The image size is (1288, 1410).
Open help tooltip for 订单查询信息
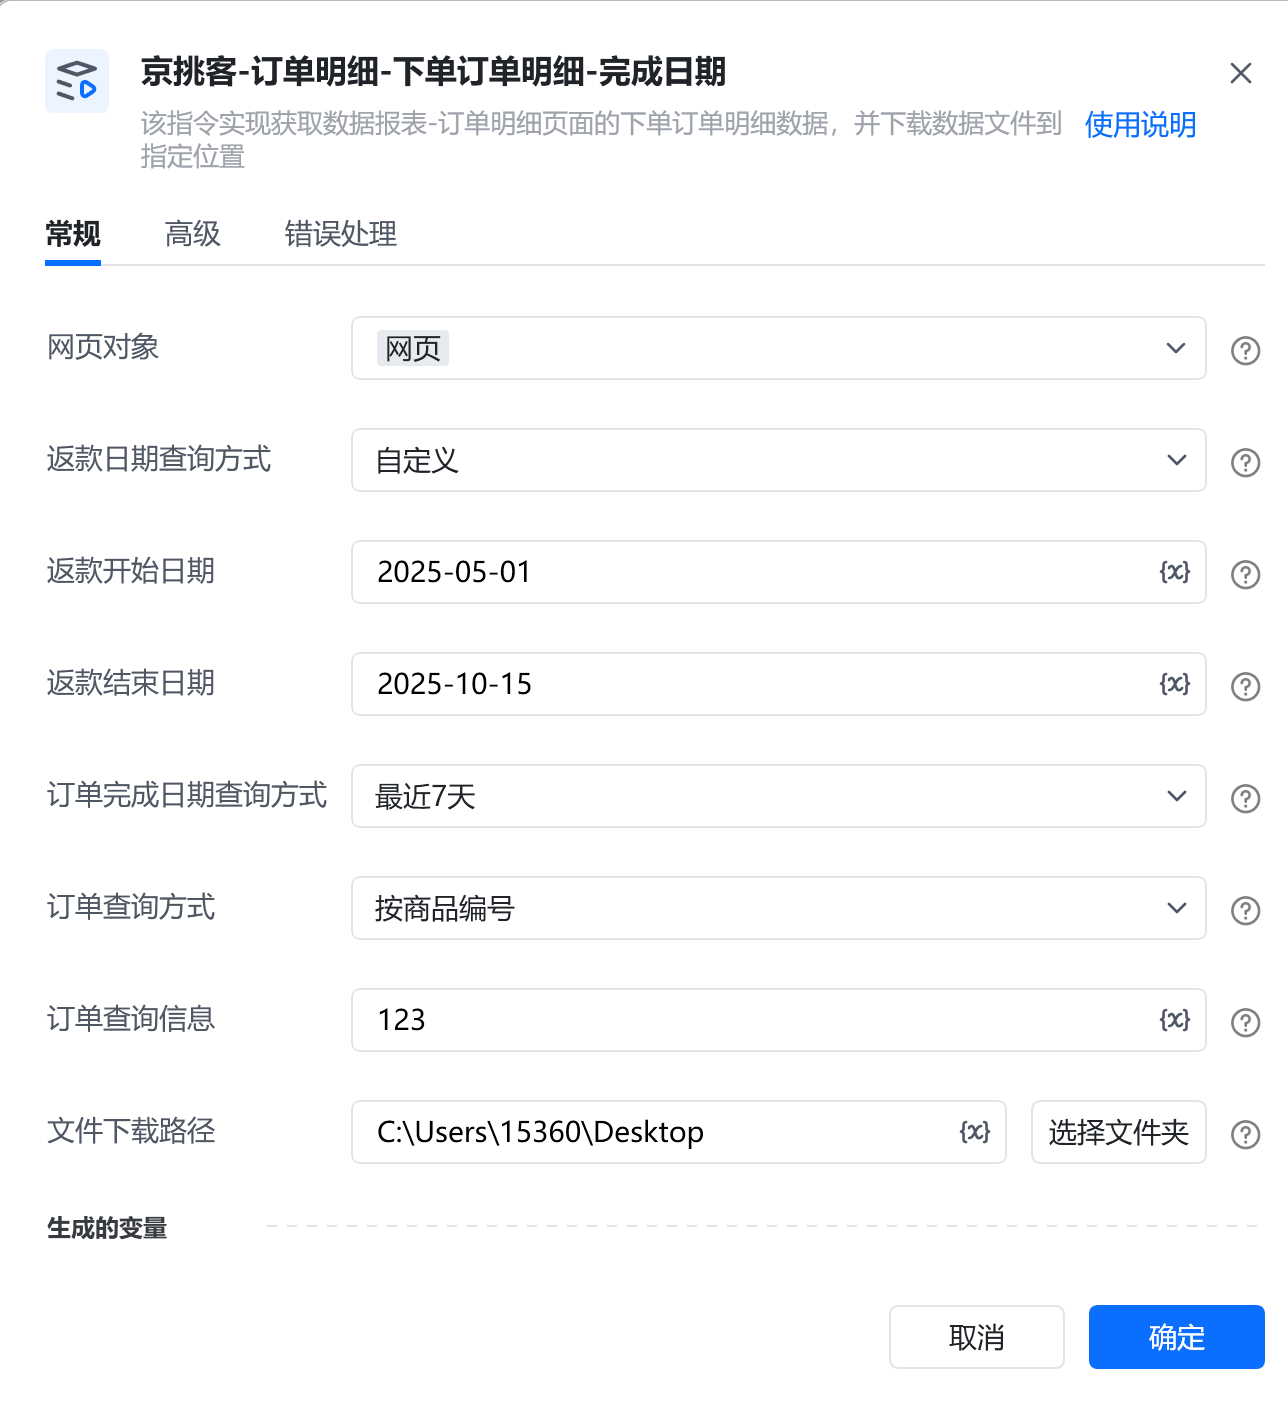click(1245, 1022)
